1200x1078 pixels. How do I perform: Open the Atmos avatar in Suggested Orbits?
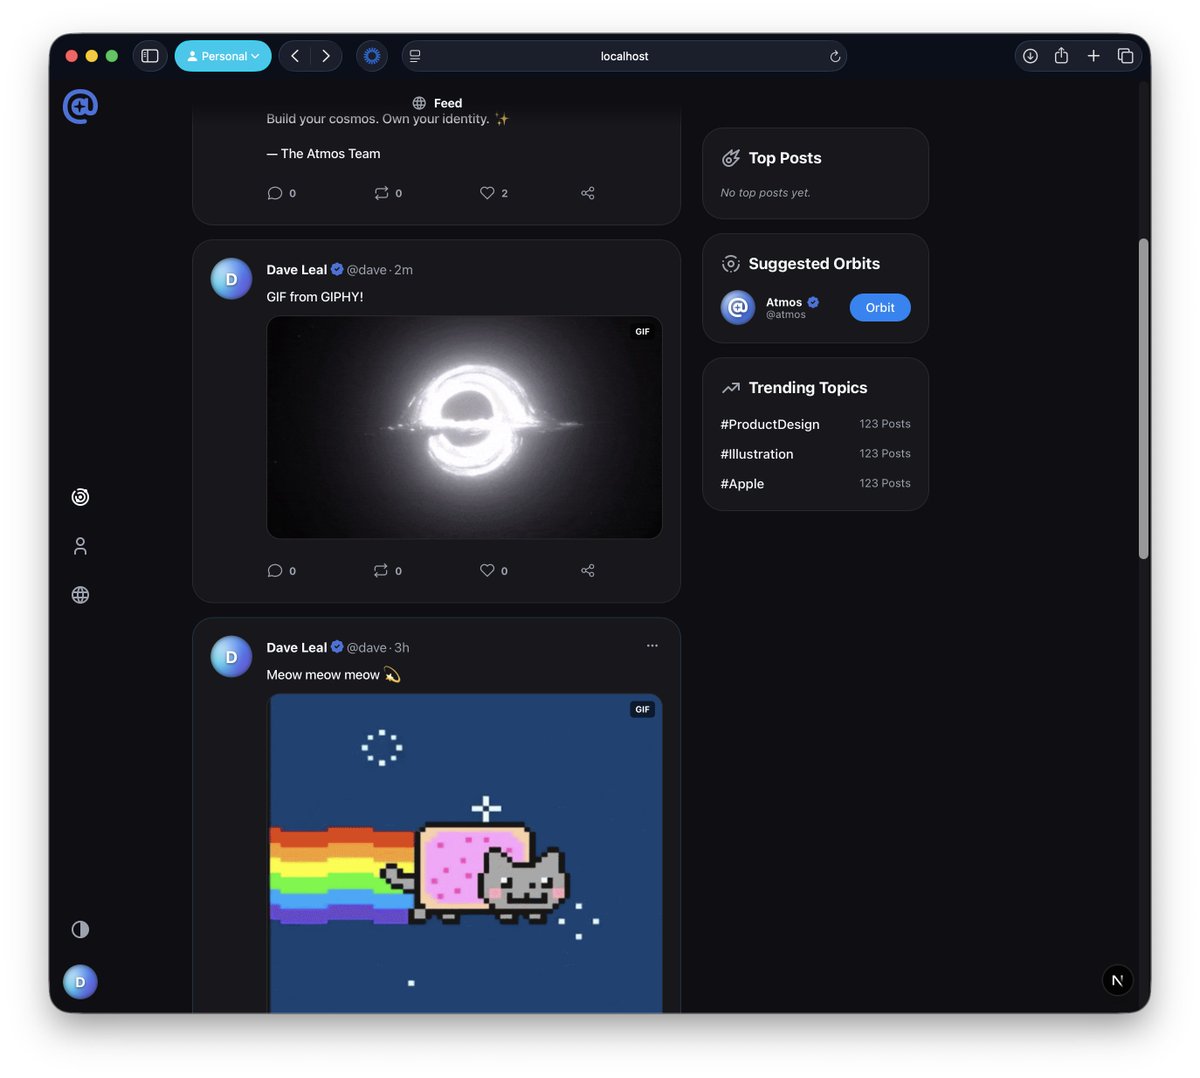tap(738, 308)
